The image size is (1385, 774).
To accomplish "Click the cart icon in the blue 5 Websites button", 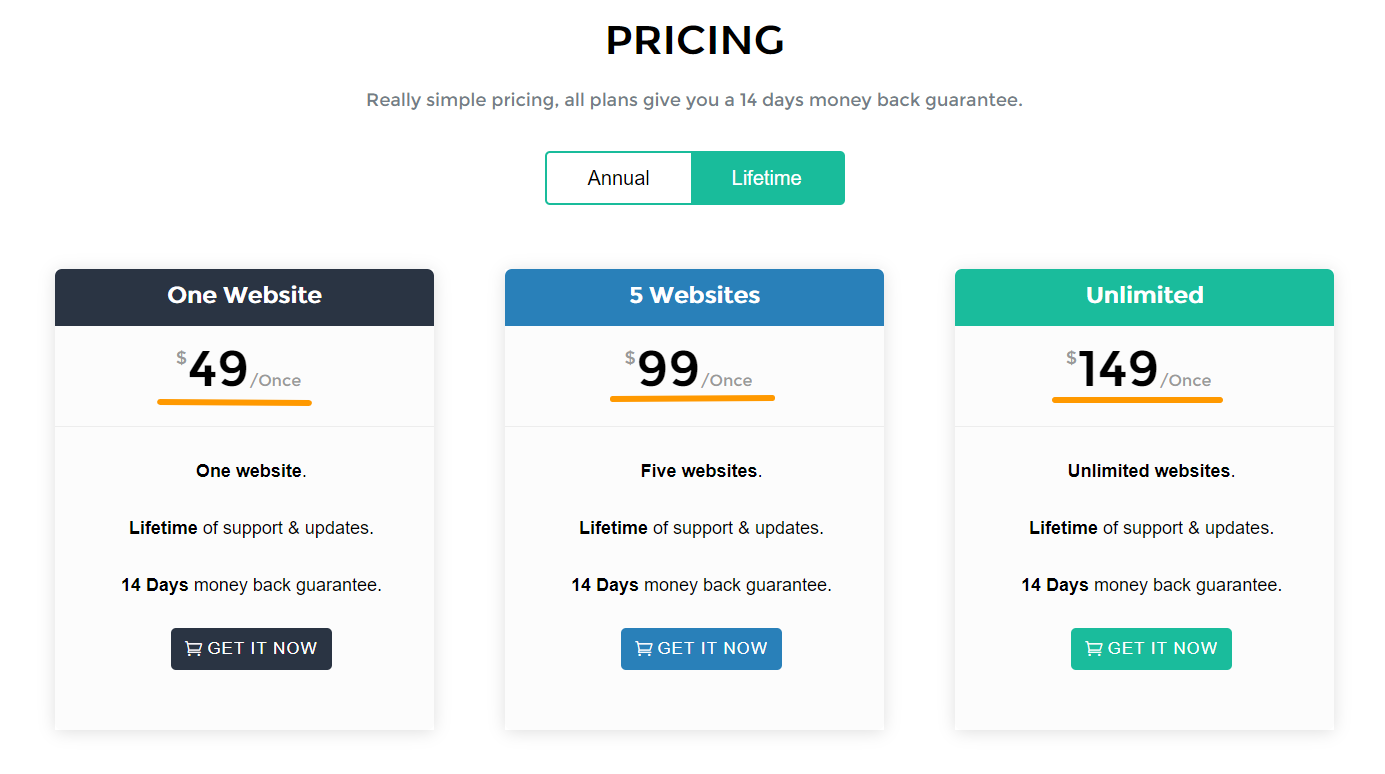I will pyautogui.click(x=644, y=649).
